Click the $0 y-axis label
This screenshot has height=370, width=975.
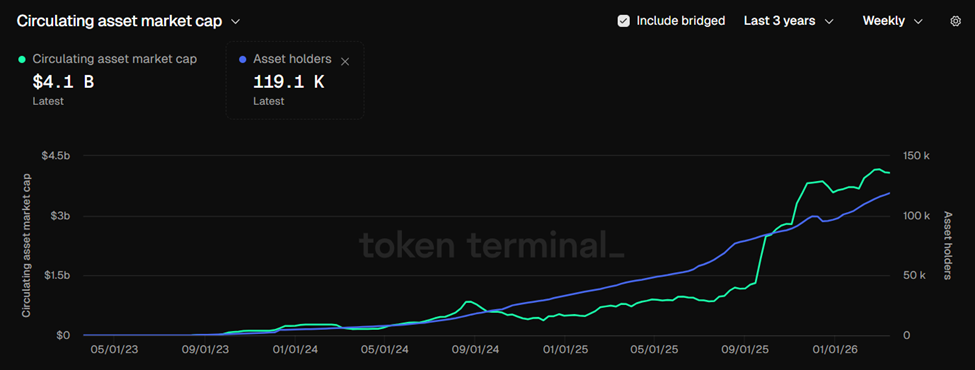[63, 335]
